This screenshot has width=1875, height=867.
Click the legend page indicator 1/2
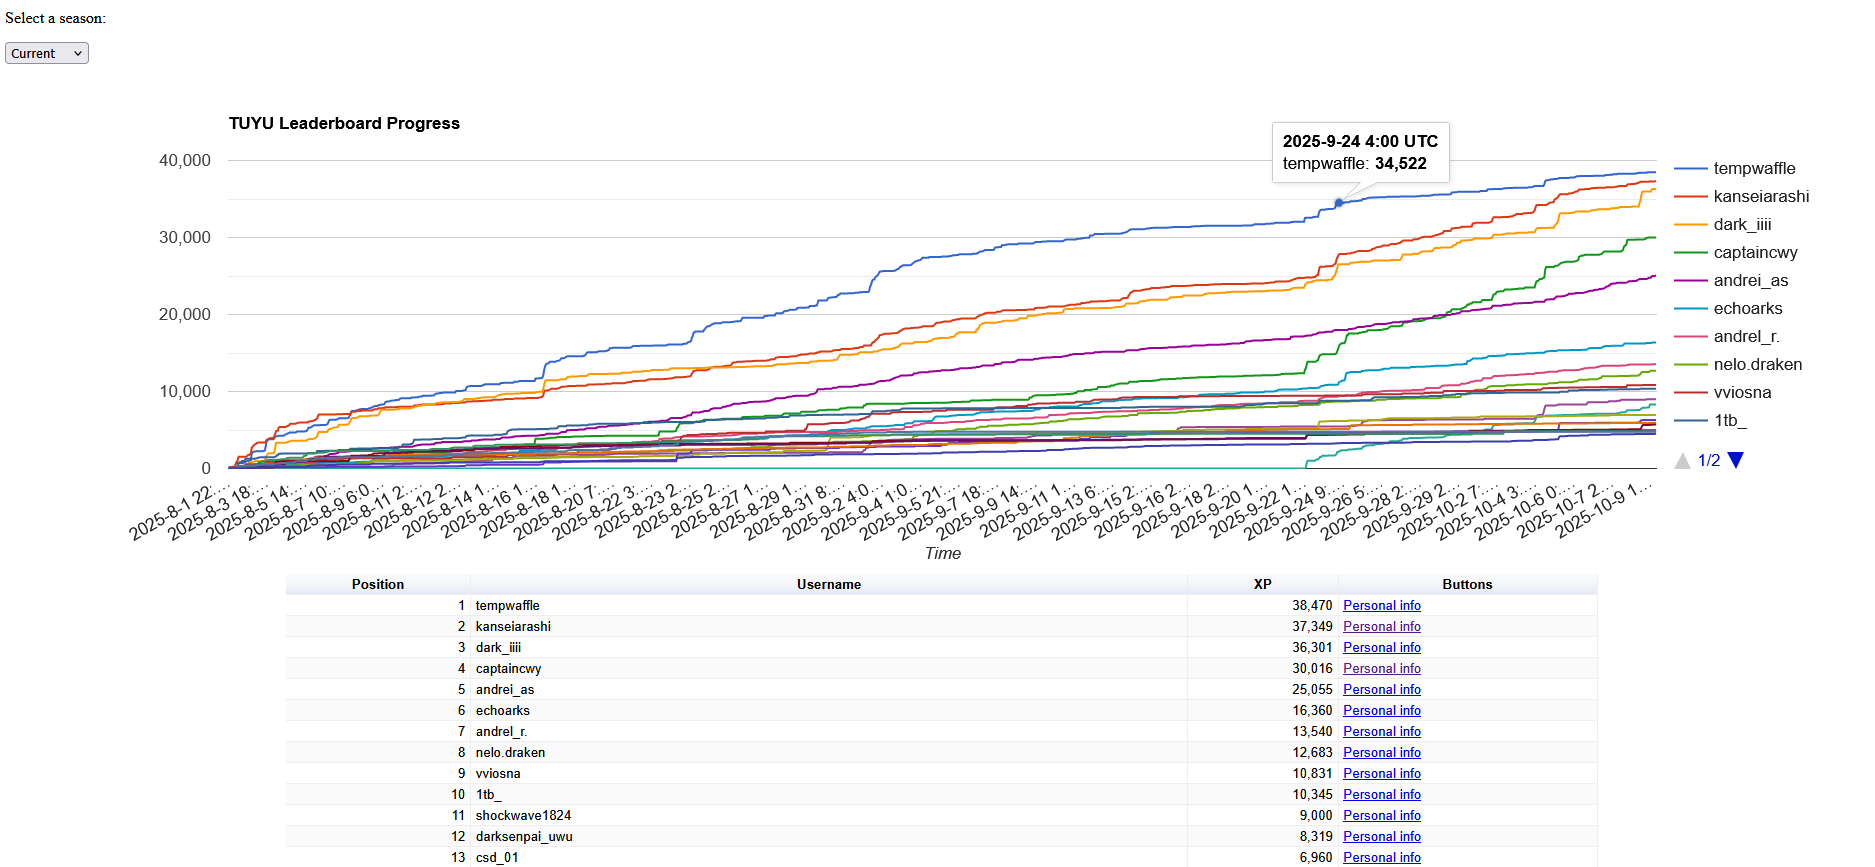coord(1709,460)
